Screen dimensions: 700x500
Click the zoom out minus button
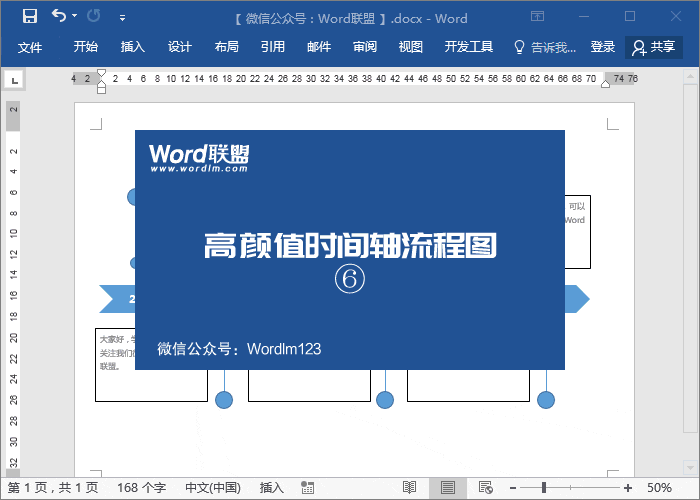coord(513,488)
